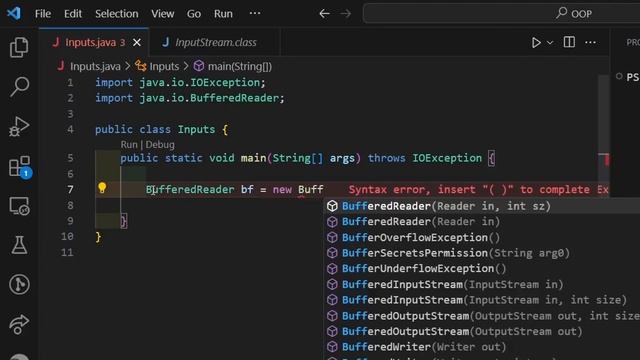Screen dimensions: 640x360
Task: Click the Debug code lens above main
Action: [x=160, y=144]
